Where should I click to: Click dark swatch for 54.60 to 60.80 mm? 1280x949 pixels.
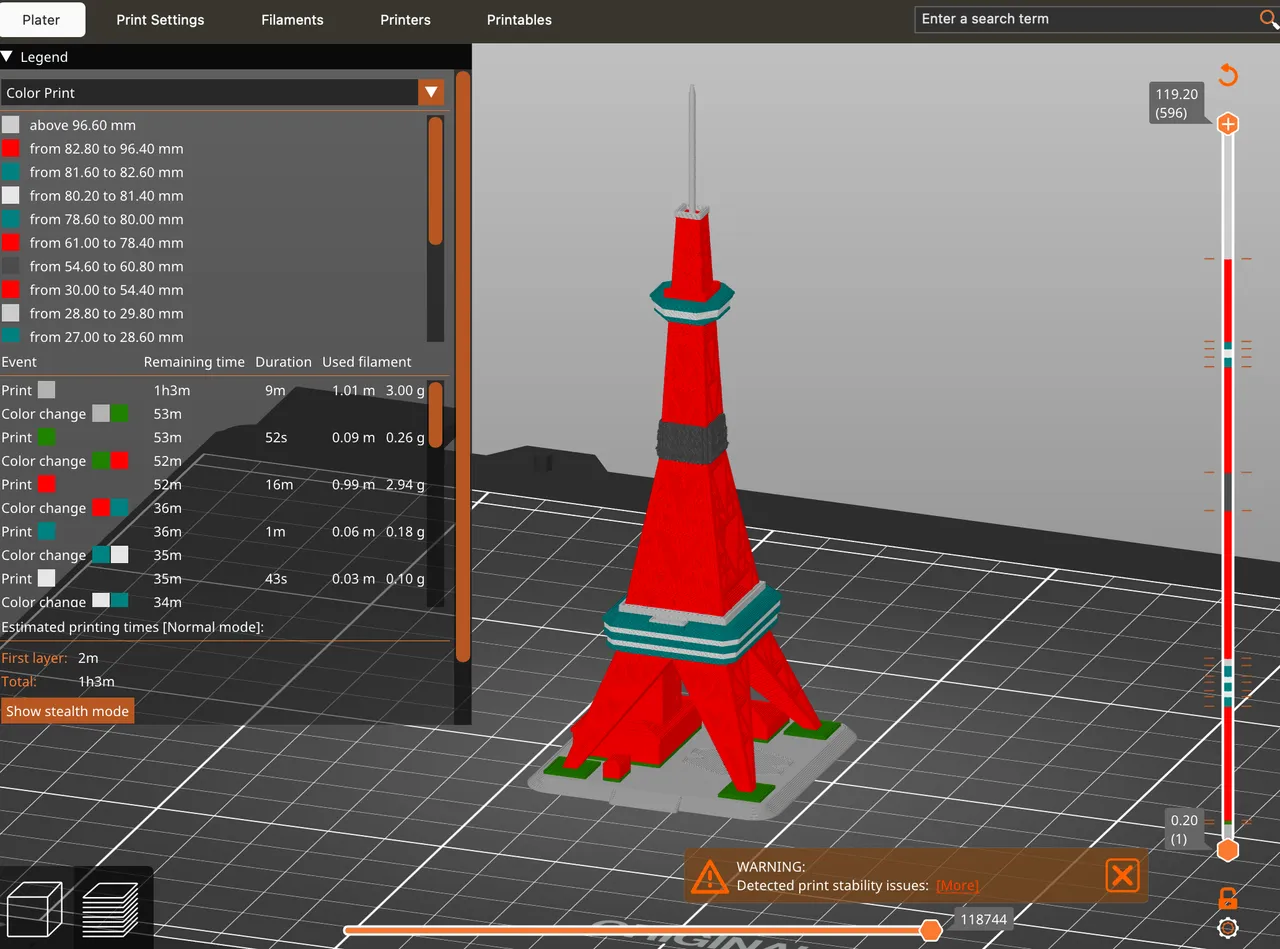[10, 266]
